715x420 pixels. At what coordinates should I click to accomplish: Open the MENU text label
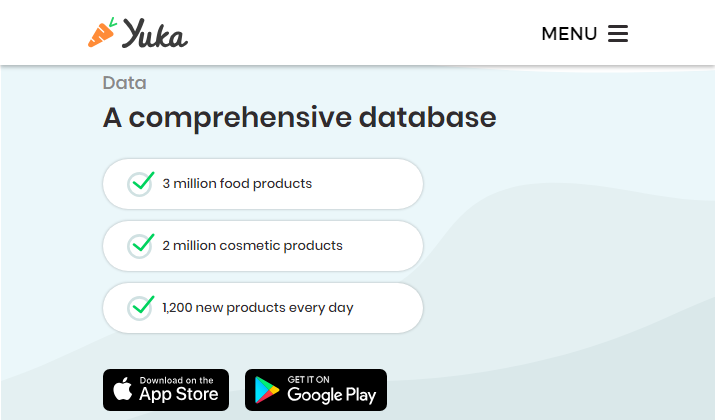tap(569, 34)
